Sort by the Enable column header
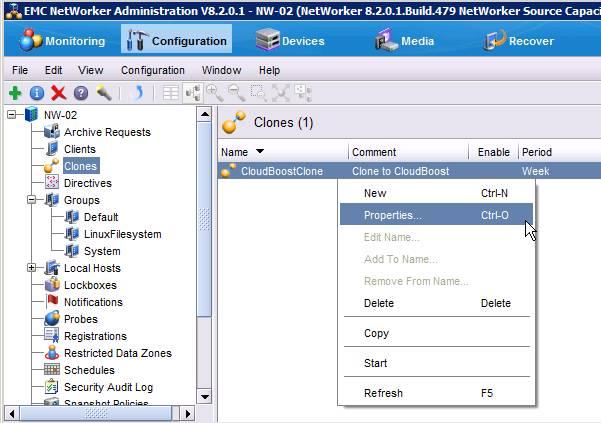The image size is (601, 423). [x=493, y=152]
